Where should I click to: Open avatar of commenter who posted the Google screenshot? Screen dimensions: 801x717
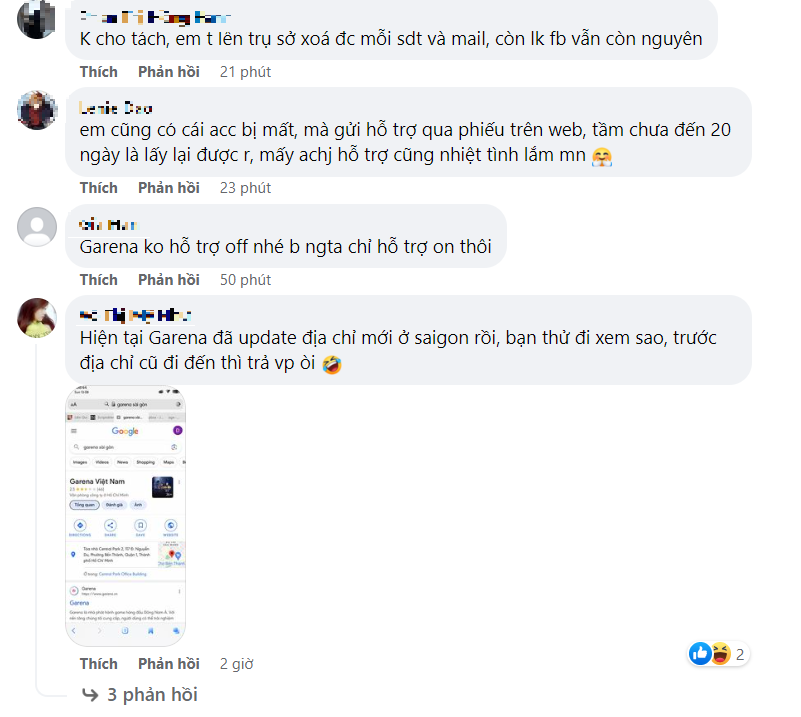pos(37,317)
